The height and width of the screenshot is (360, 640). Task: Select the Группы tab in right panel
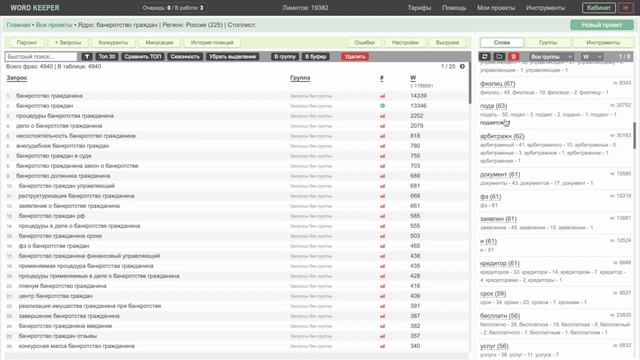click(548, 42)
